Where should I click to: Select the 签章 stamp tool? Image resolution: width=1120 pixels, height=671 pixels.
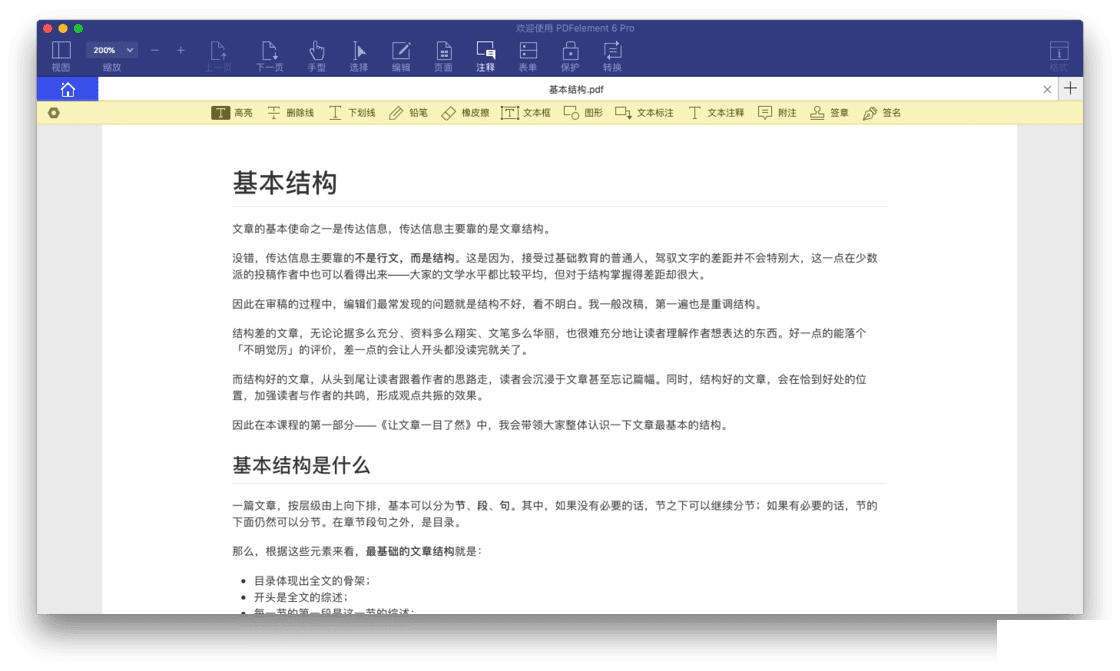click(829, 113)
